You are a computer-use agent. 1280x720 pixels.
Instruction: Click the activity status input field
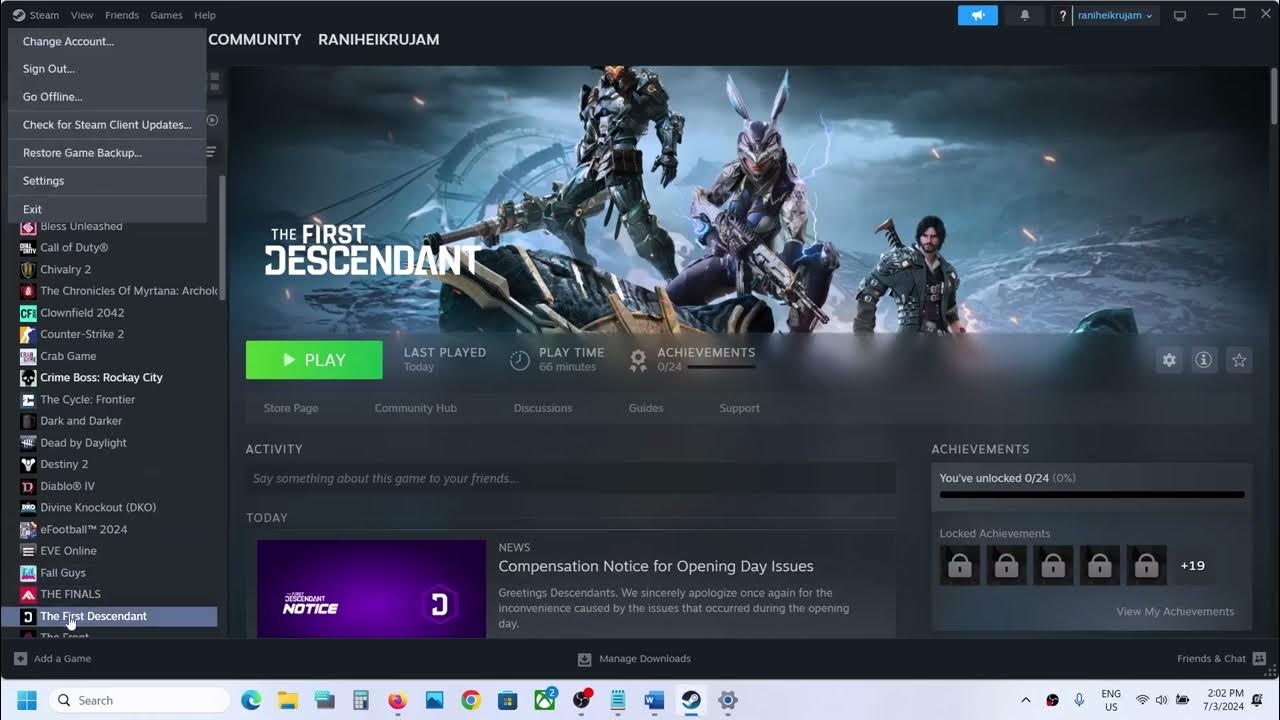click(x=571, y=478)
